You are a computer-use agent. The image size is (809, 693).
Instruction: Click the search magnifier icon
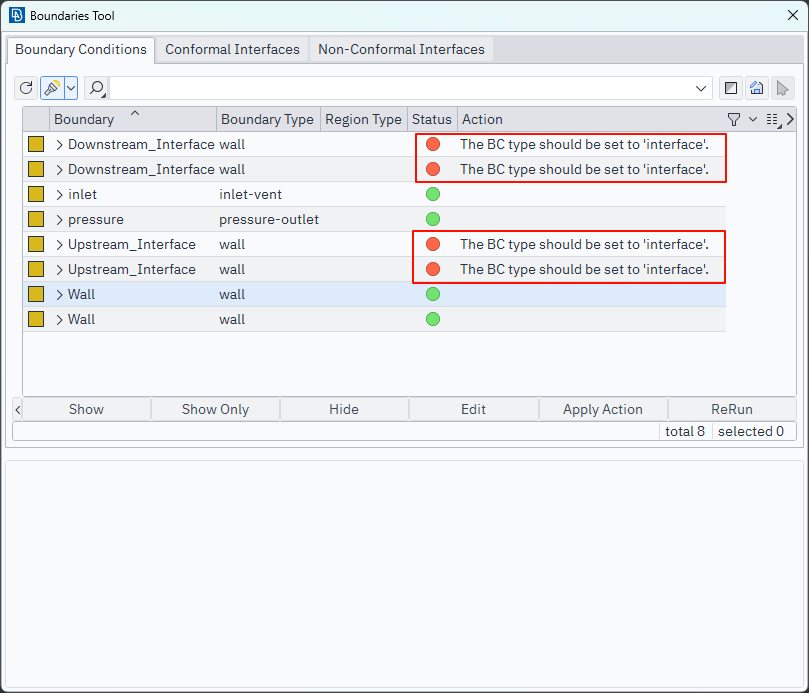coord(97,88)
